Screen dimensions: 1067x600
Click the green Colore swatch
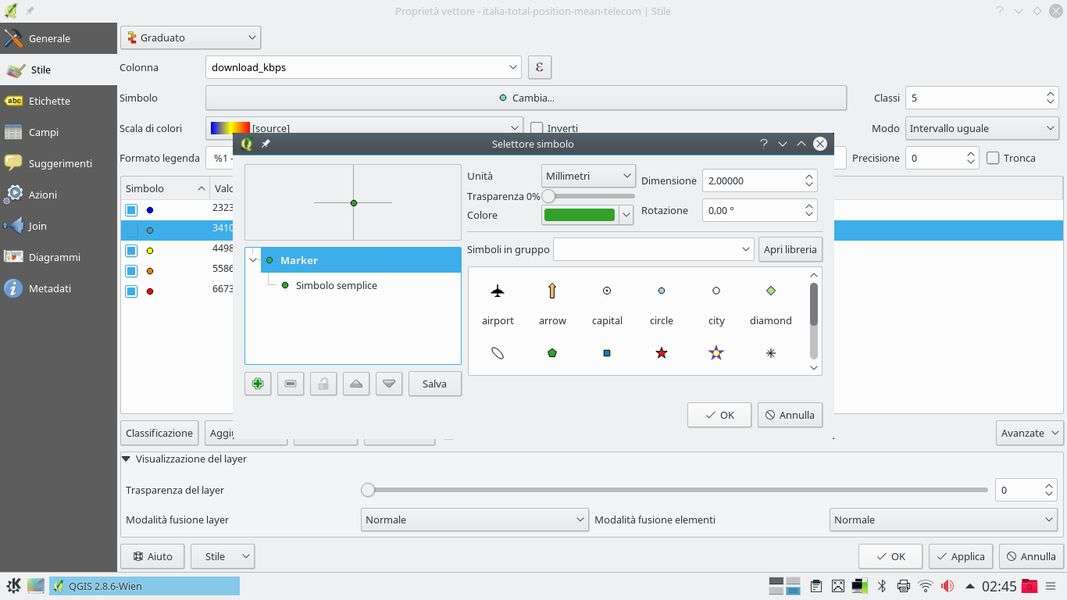579,215
